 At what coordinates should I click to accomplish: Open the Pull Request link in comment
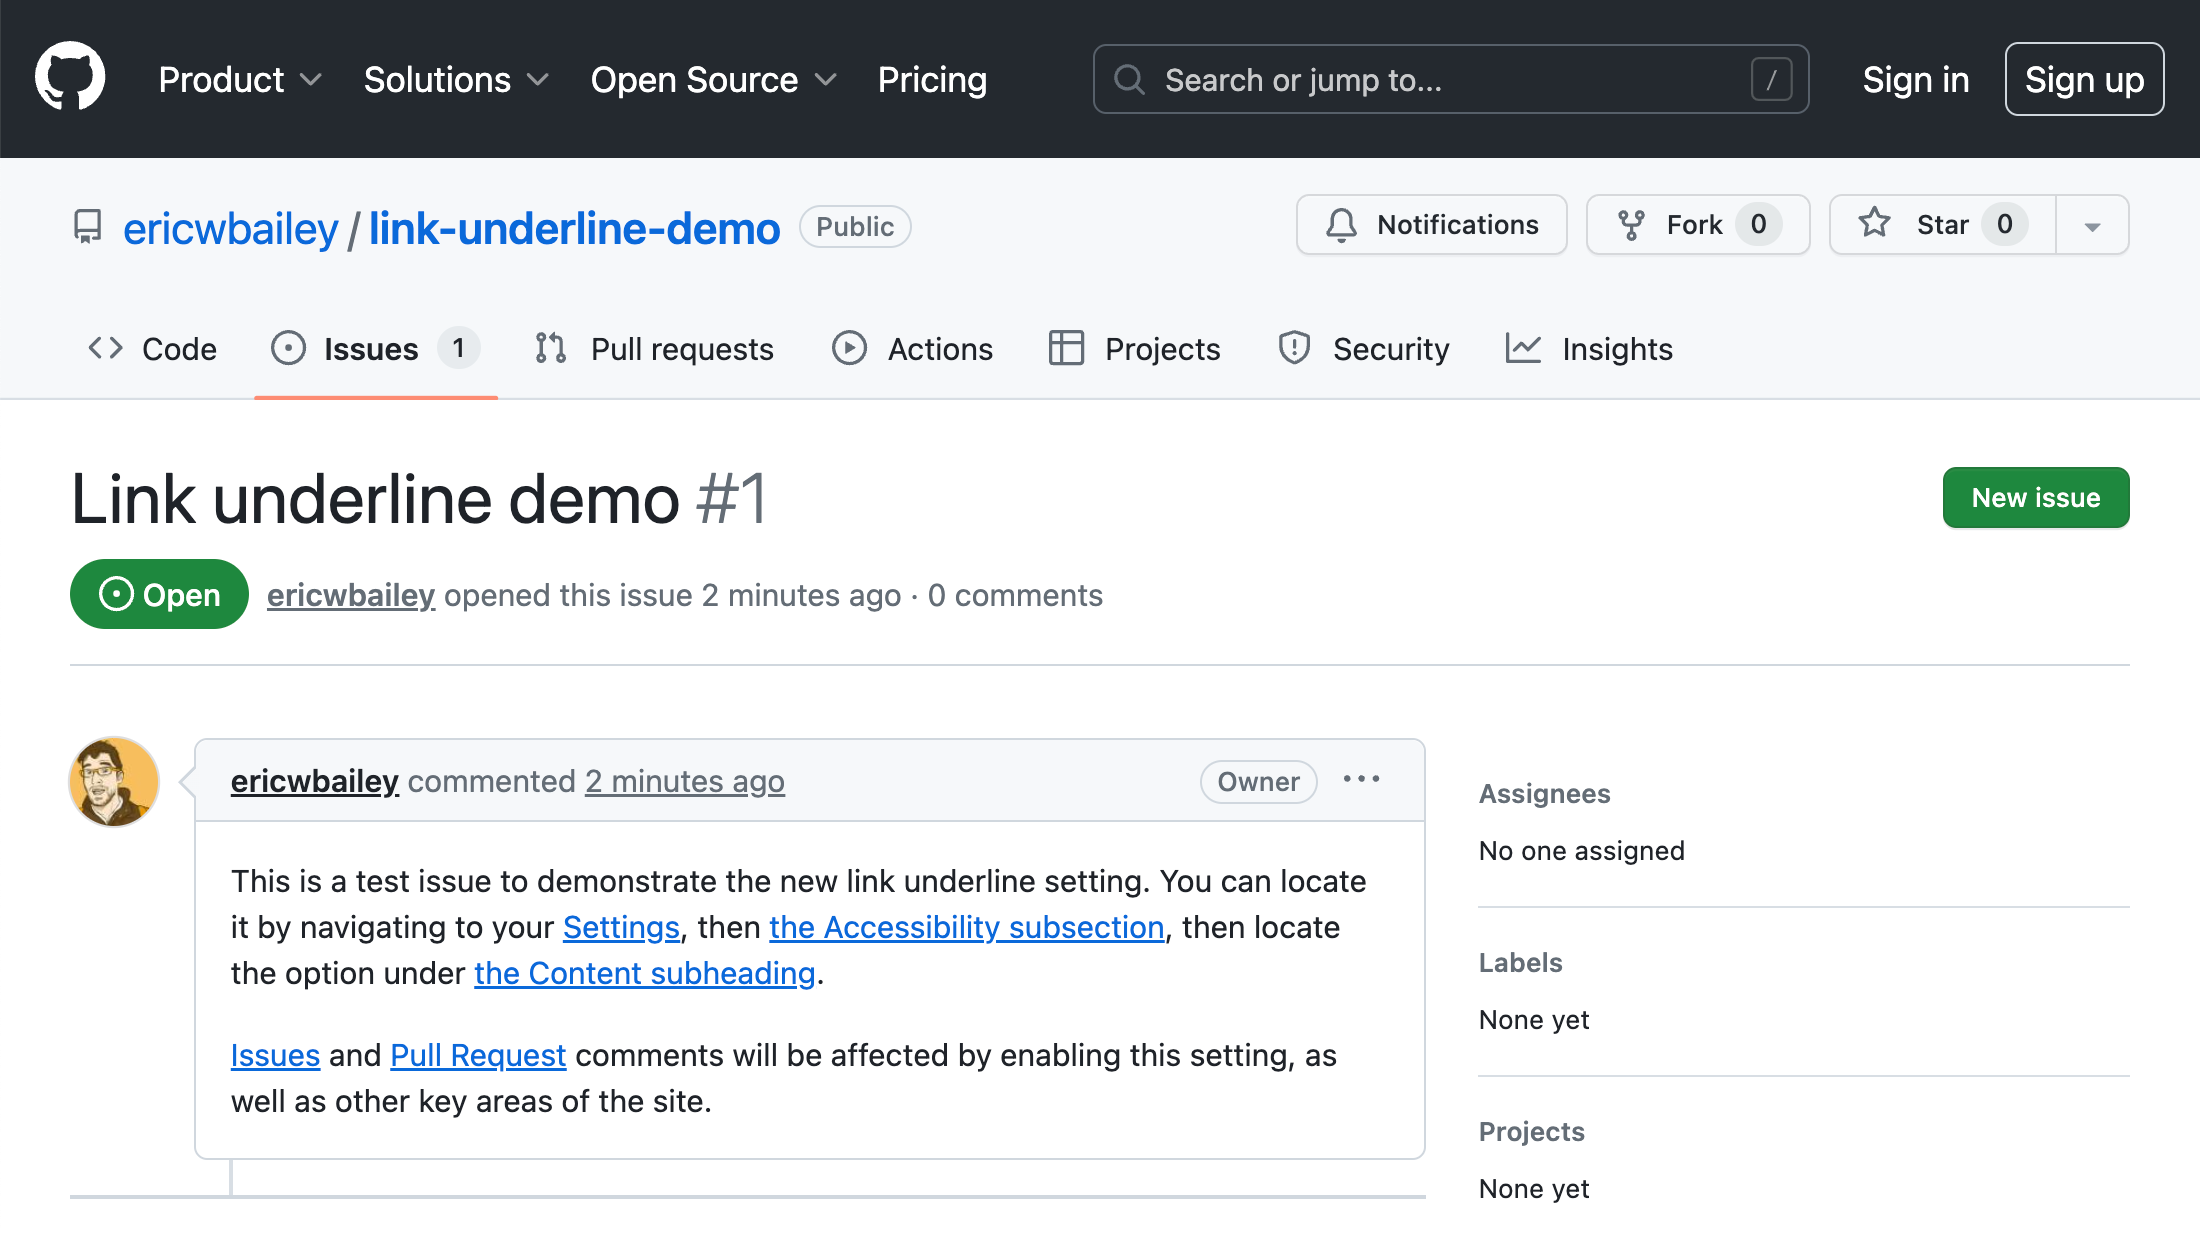coord(478,1055)
